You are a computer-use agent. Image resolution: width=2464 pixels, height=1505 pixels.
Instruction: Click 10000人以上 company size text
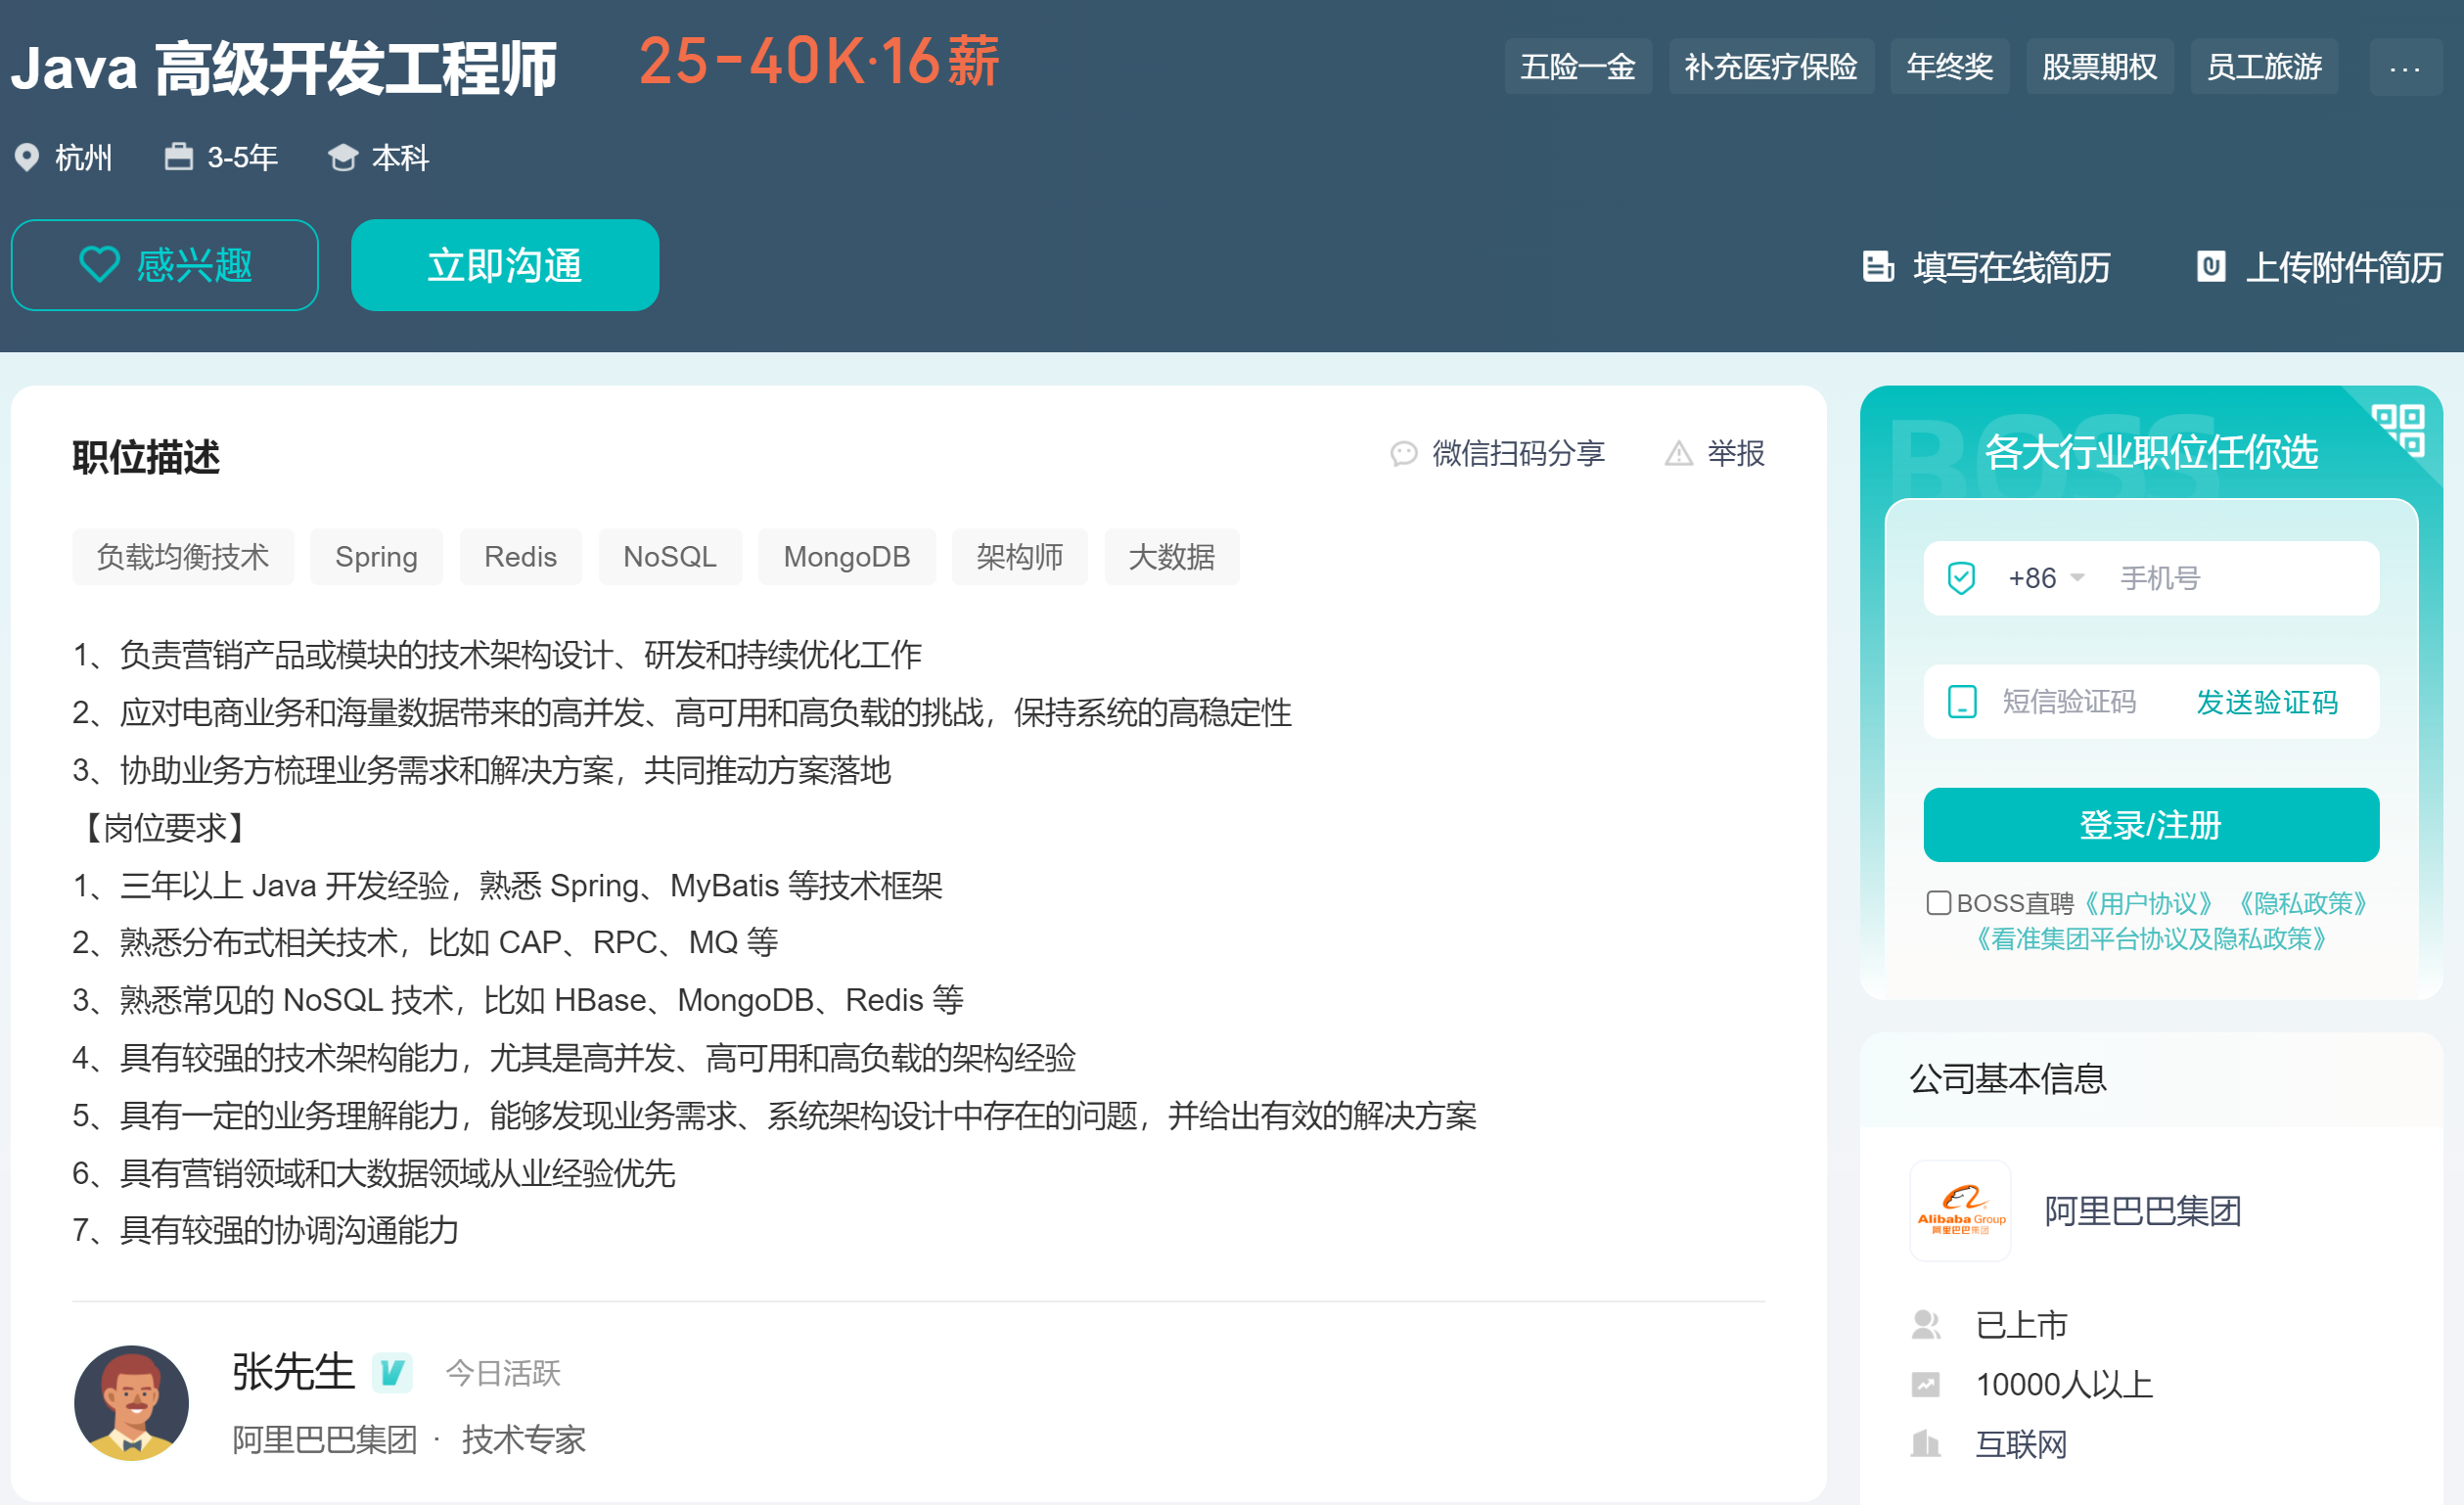tap(2064, 1384)
